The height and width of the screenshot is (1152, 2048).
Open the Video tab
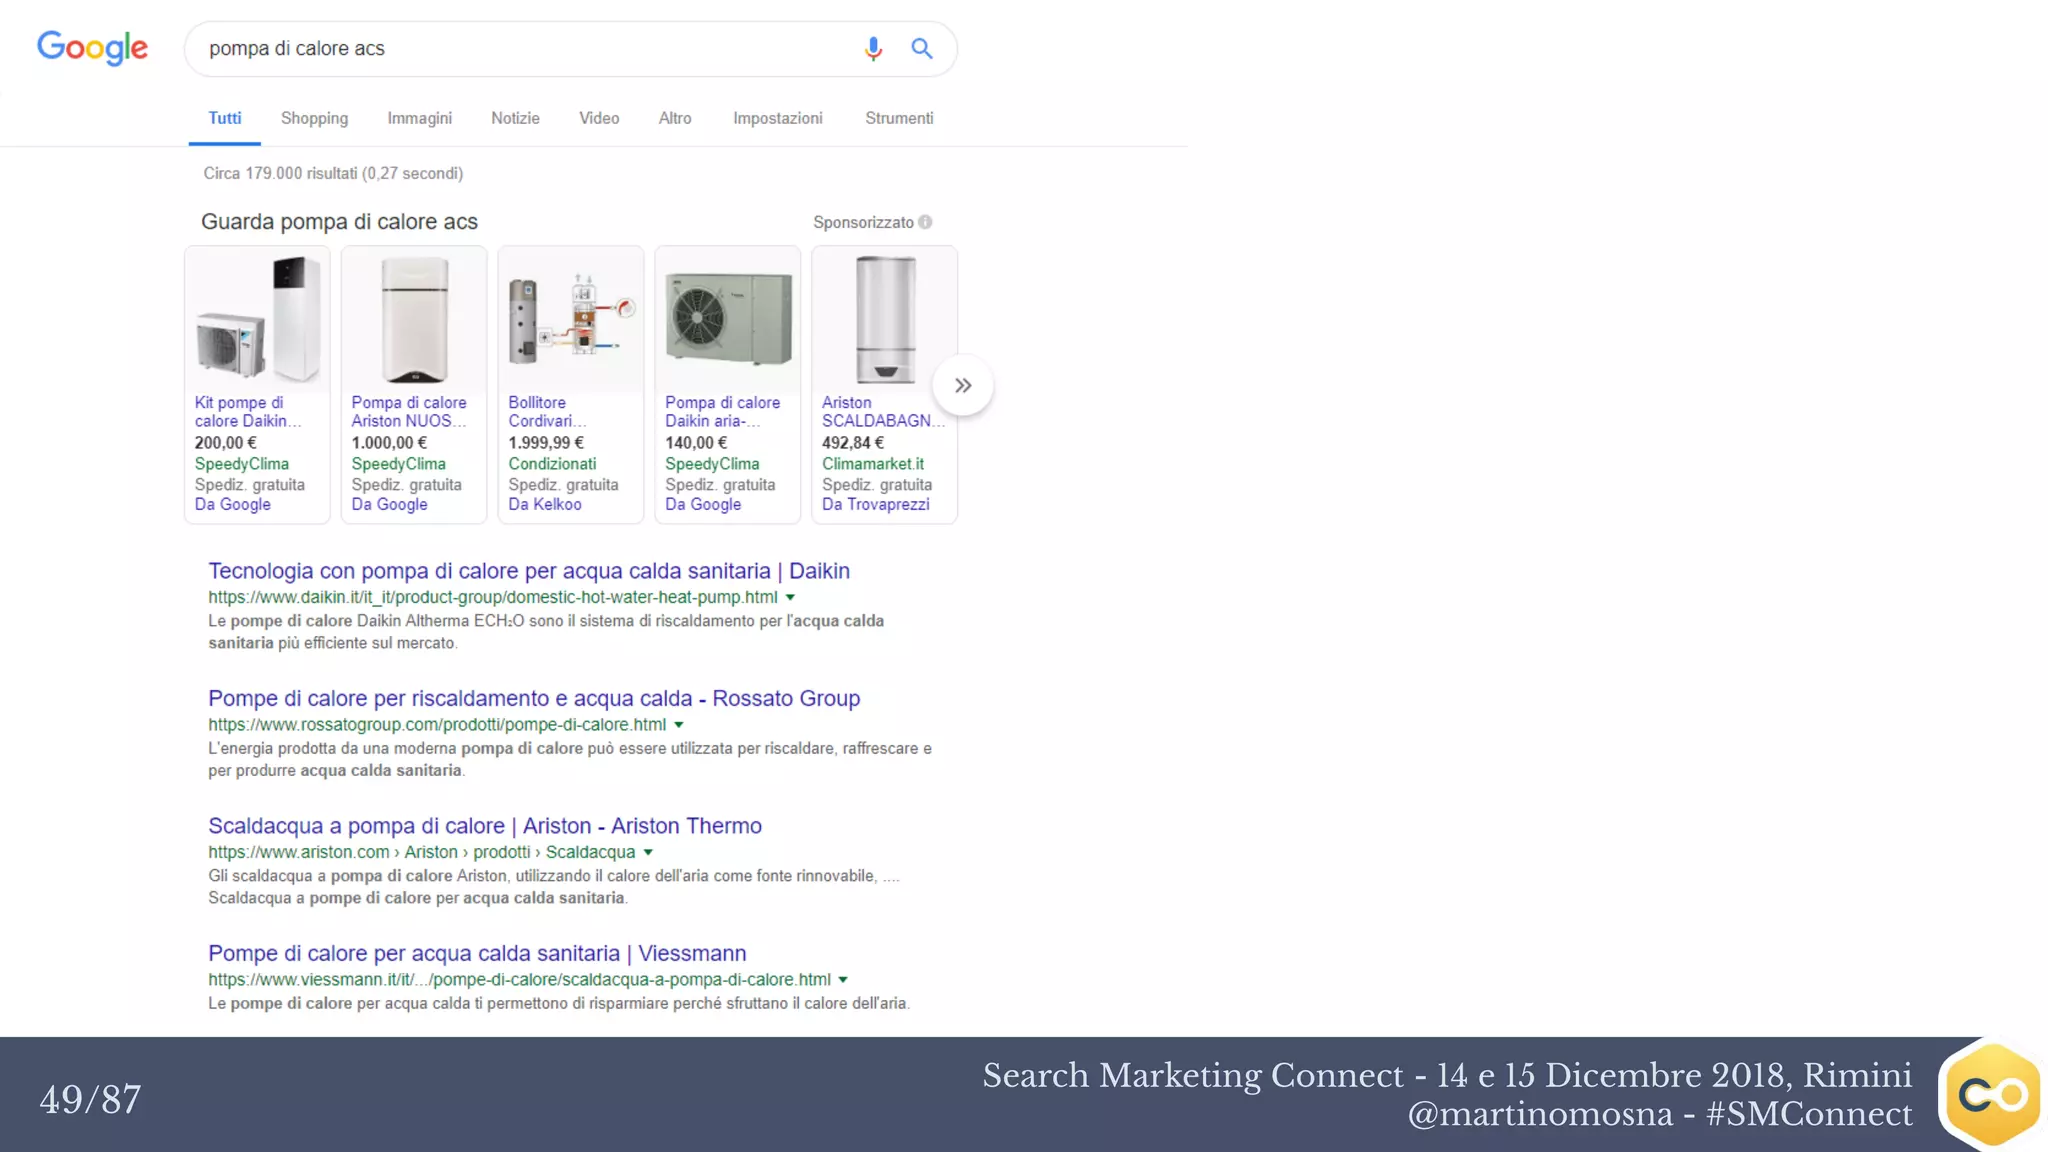[x=599, y=118]
